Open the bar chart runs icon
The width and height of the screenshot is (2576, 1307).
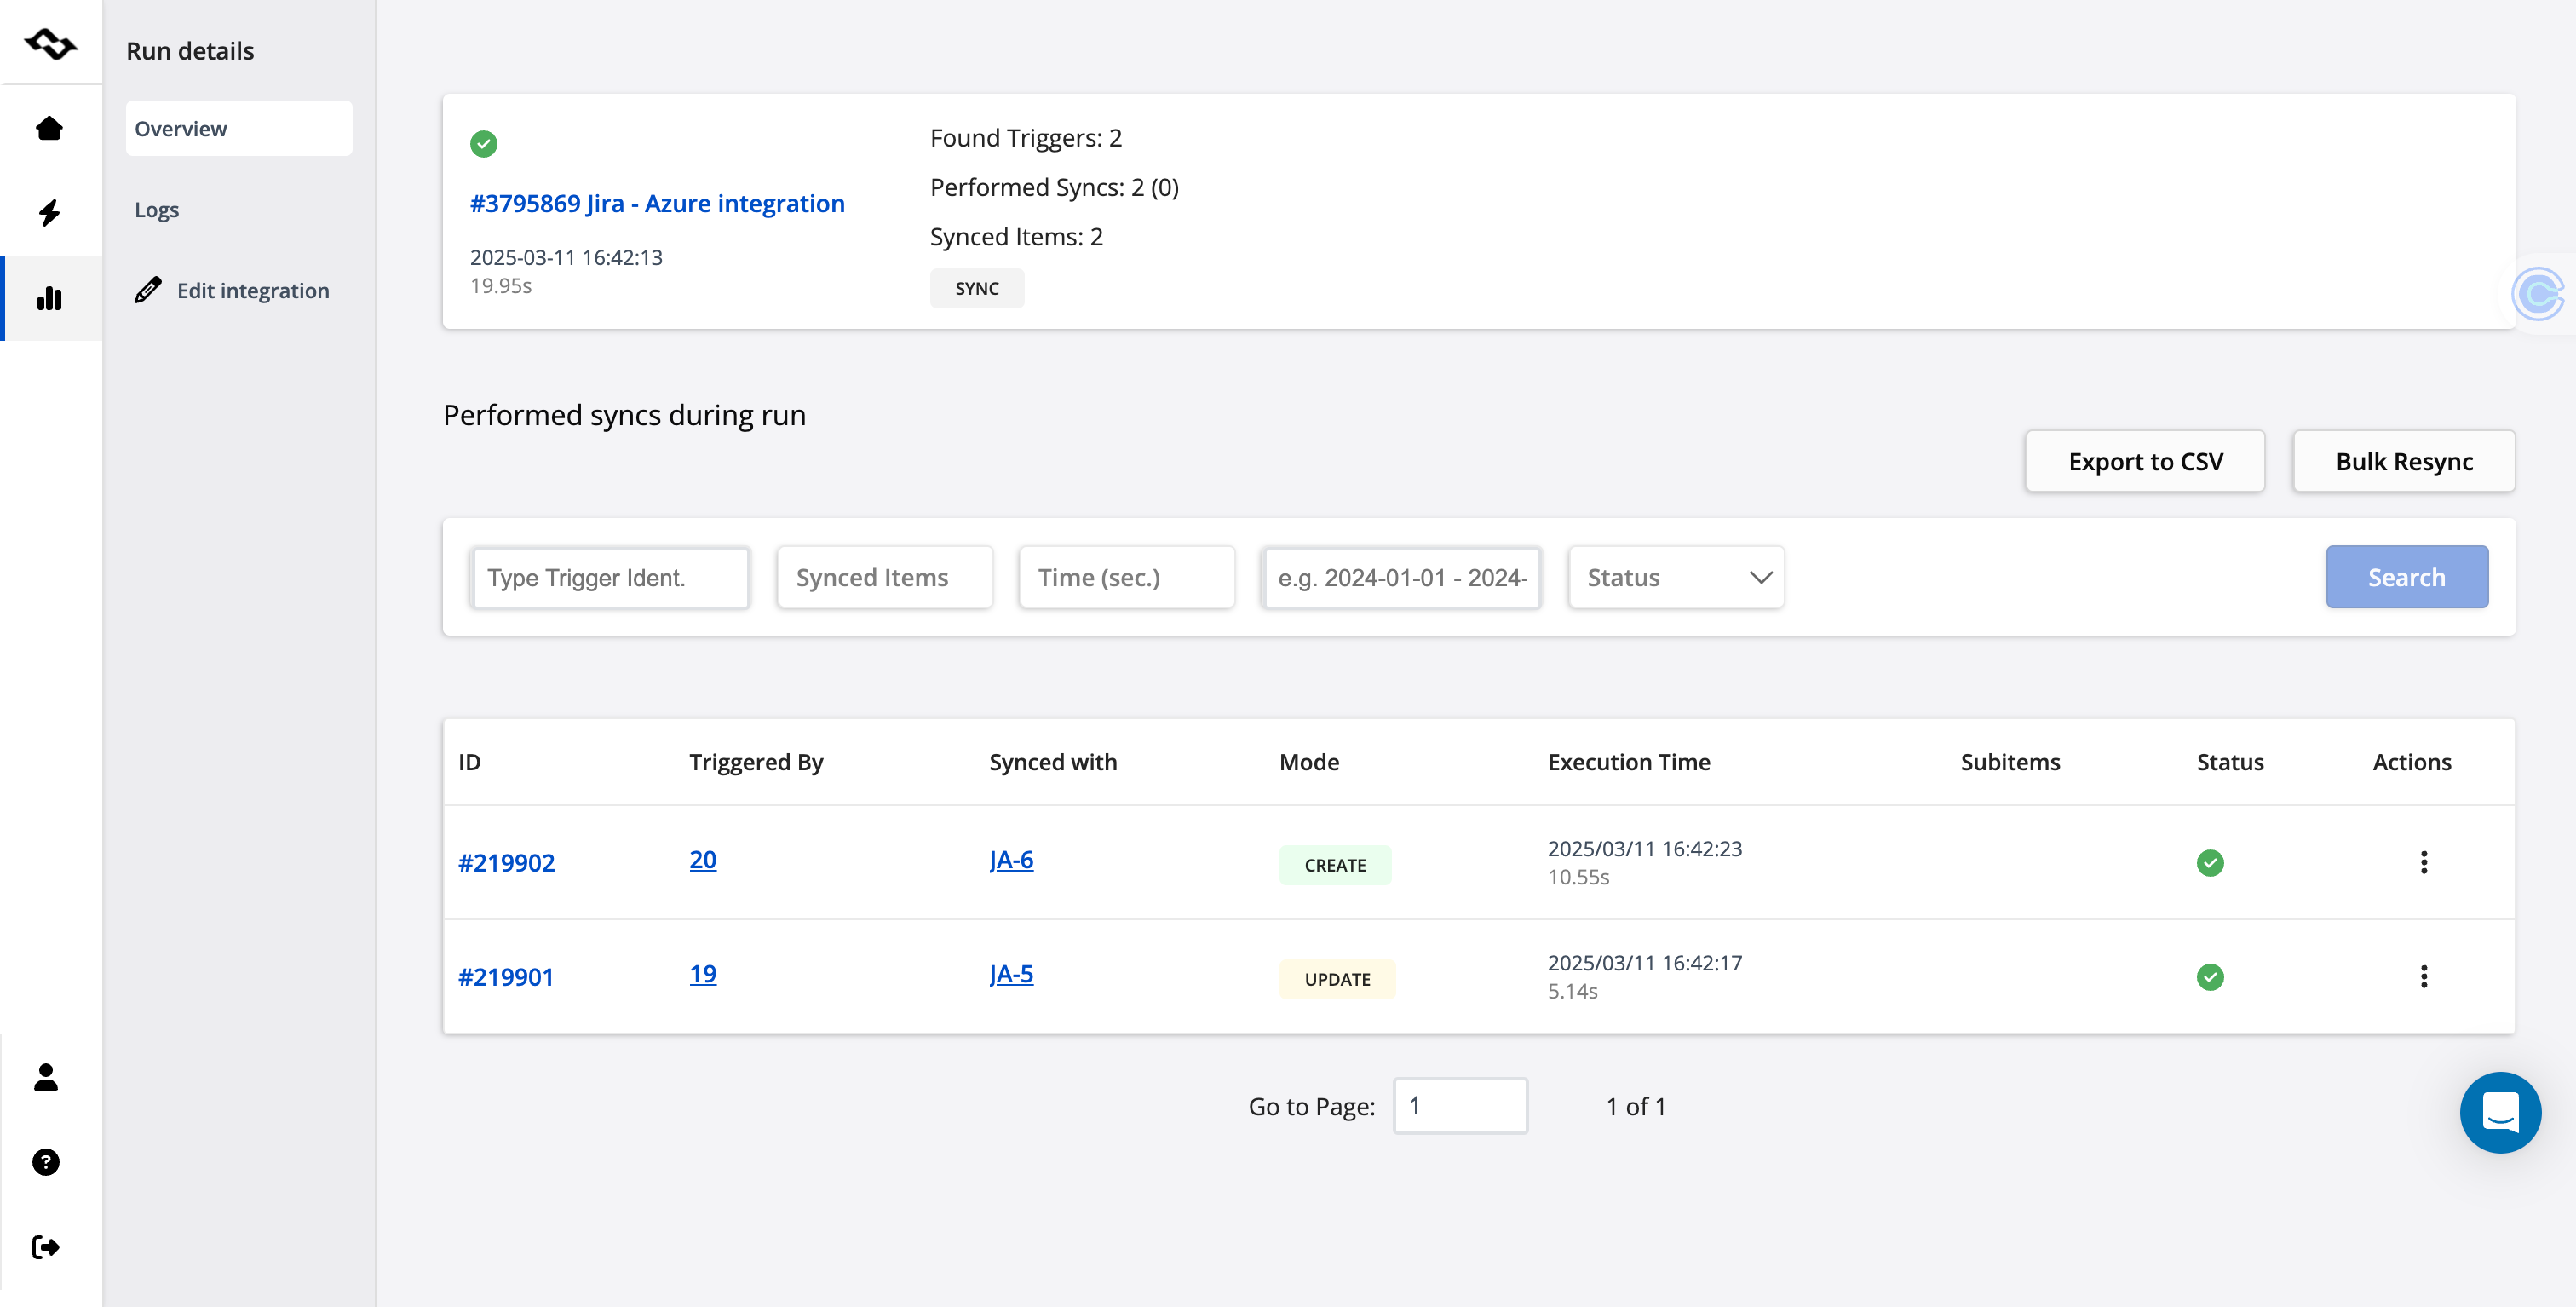tap(49, 298)
